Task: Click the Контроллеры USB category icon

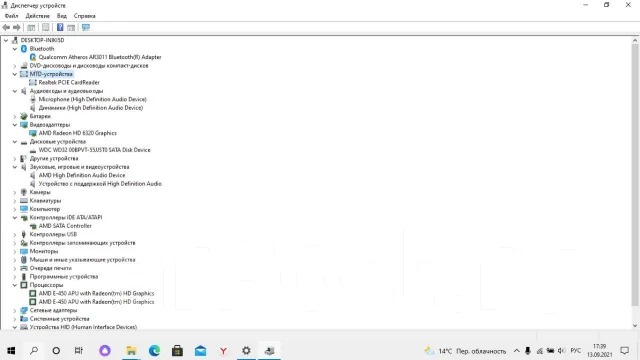Action: pos(24,234)
